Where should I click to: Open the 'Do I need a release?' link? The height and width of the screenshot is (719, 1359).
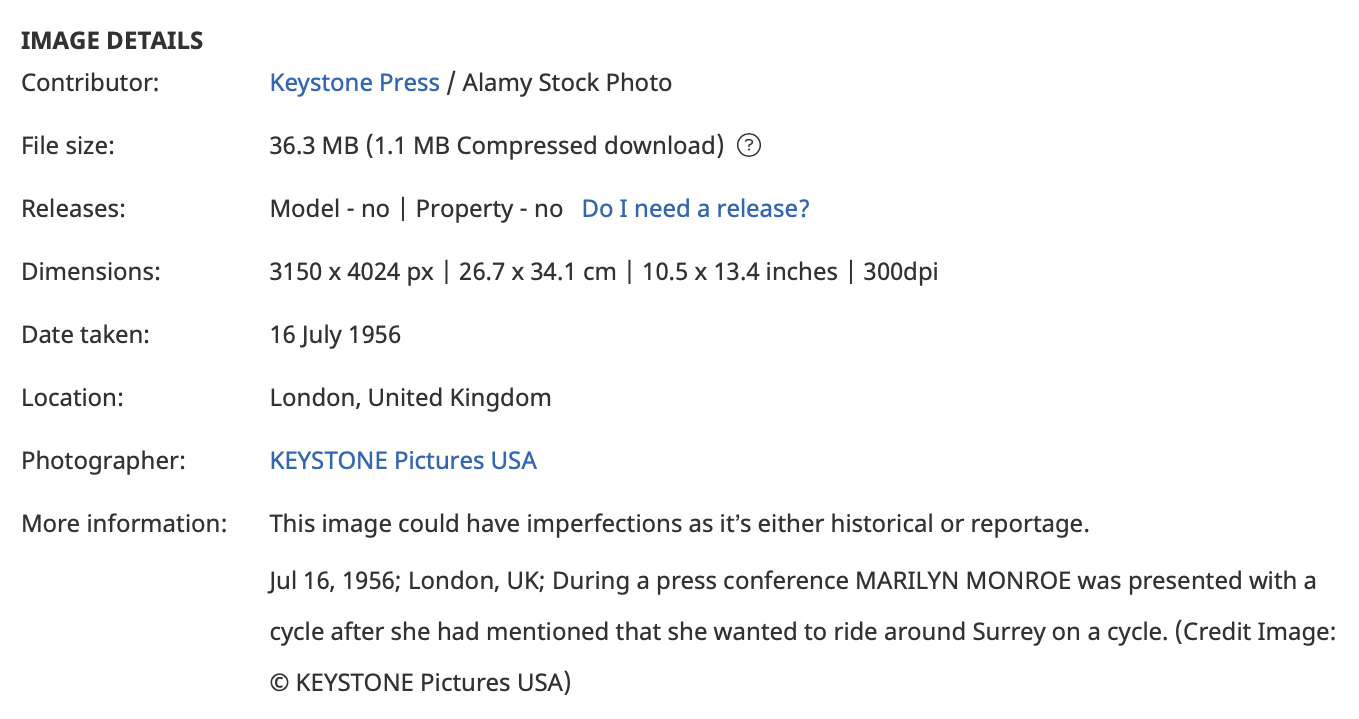(x=696, y=209)
